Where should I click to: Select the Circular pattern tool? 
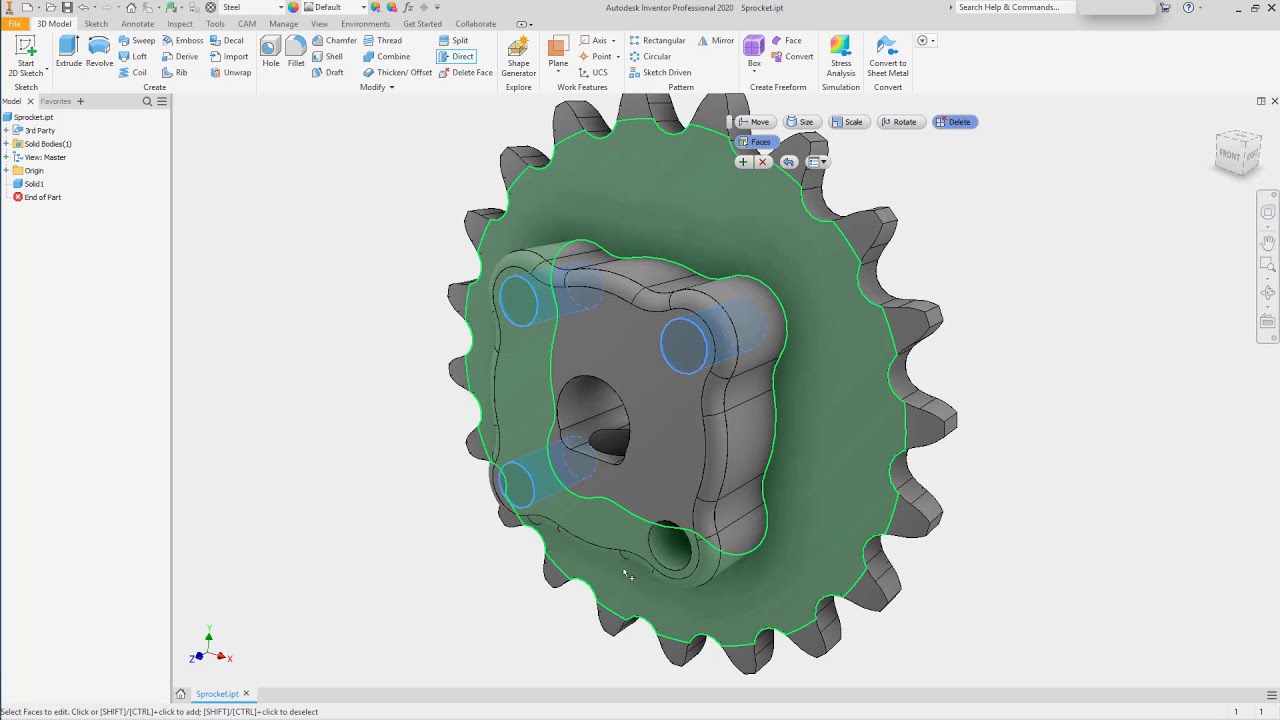pyautogui.click(x=650, y=57)
